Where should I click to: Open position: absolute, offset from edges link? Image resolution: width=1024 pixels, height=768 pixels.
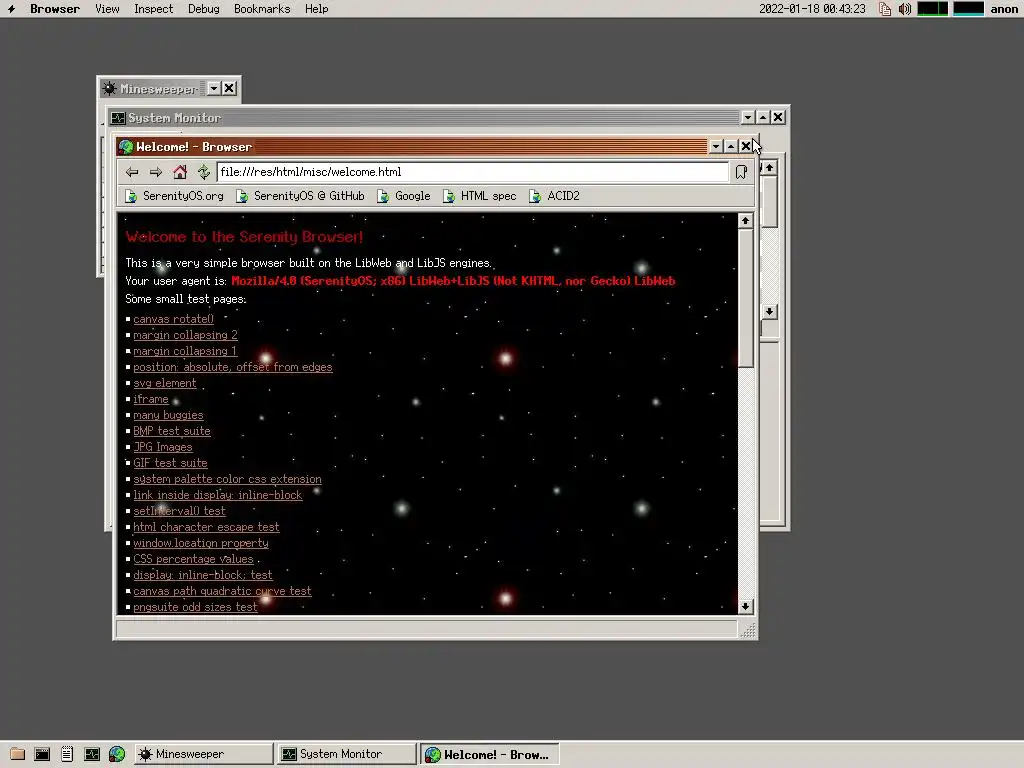[233, 367]
